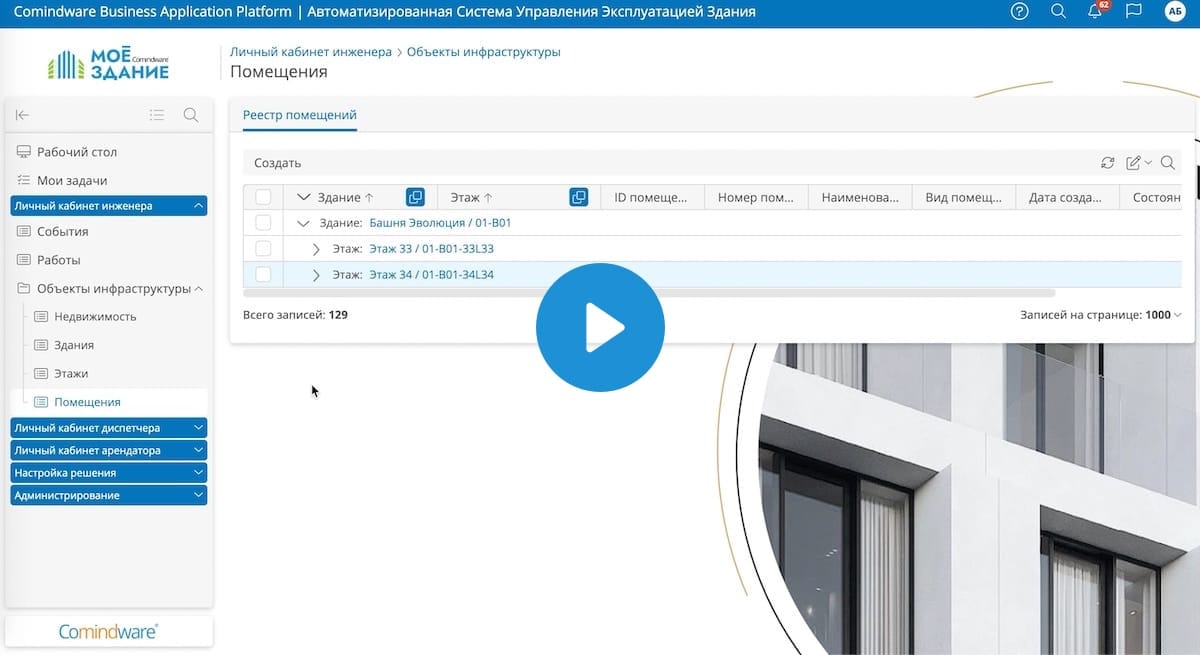Screen dimensions: 1200x655
Task: Click the Помещения list icon
Action: (41, 402)
